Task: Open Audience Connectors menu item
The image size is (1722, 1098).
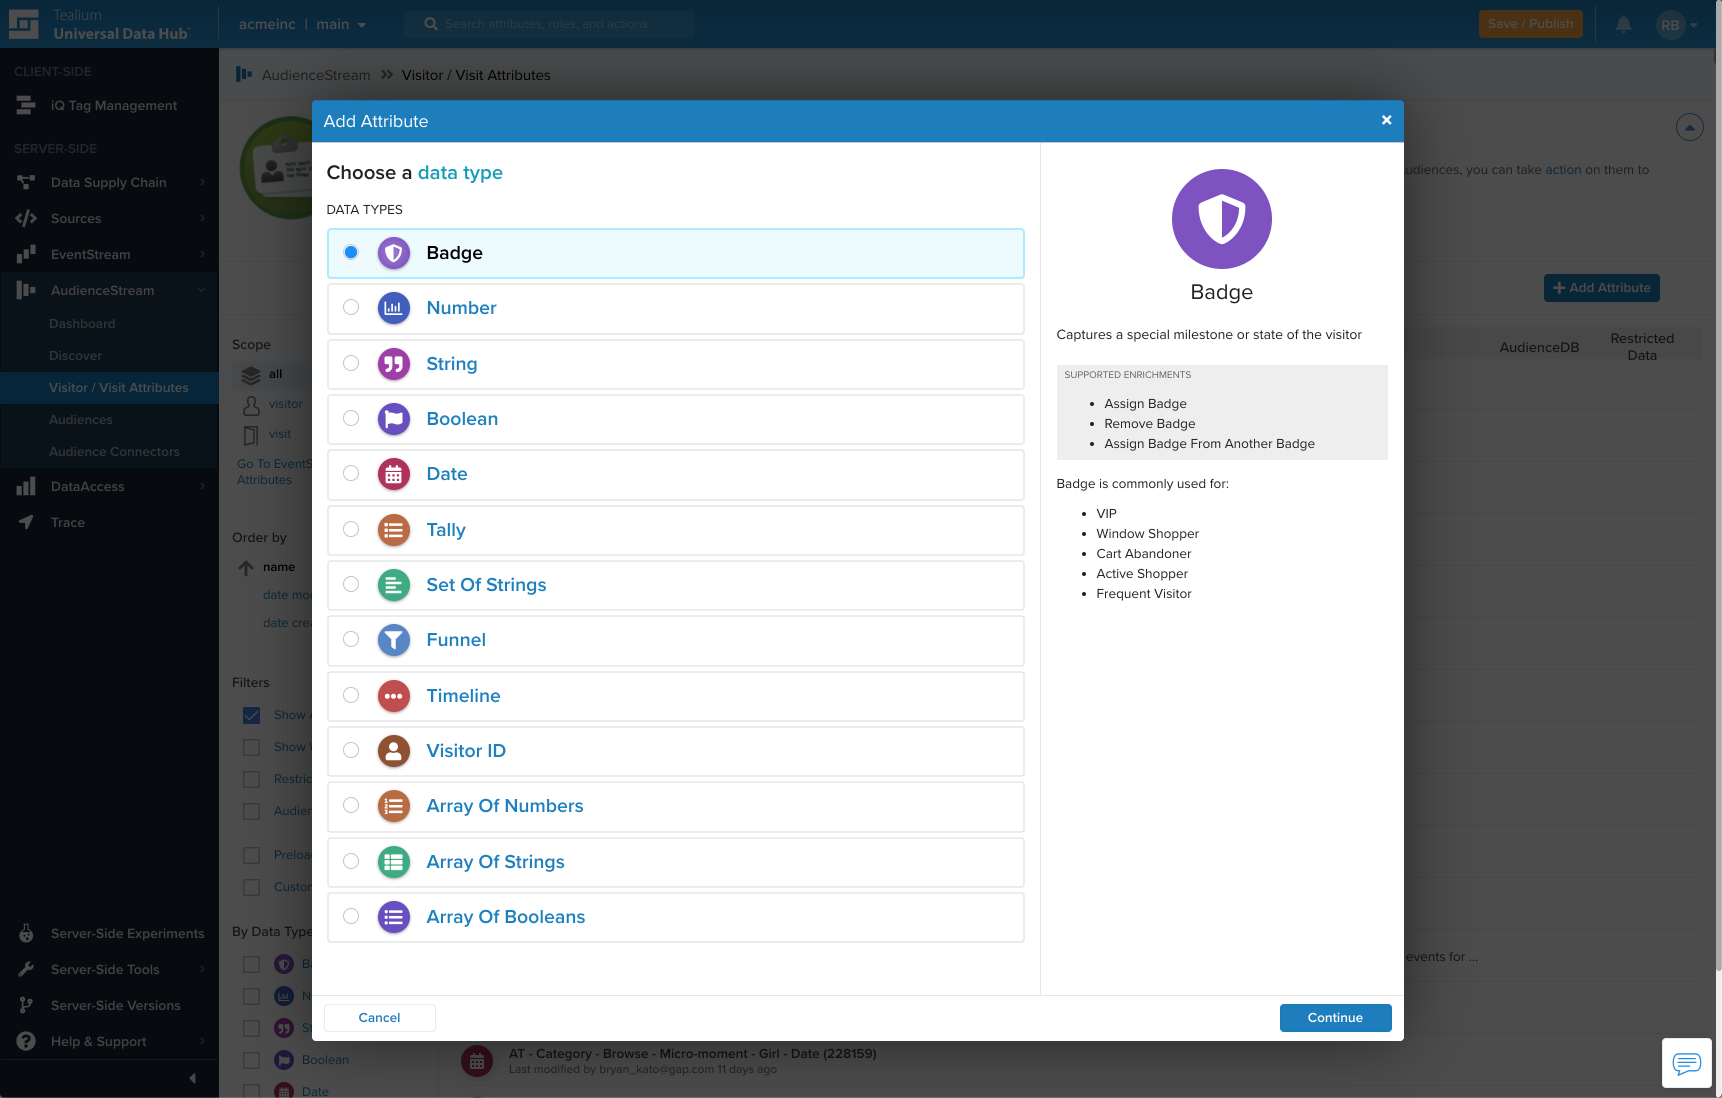Action: 114,451
